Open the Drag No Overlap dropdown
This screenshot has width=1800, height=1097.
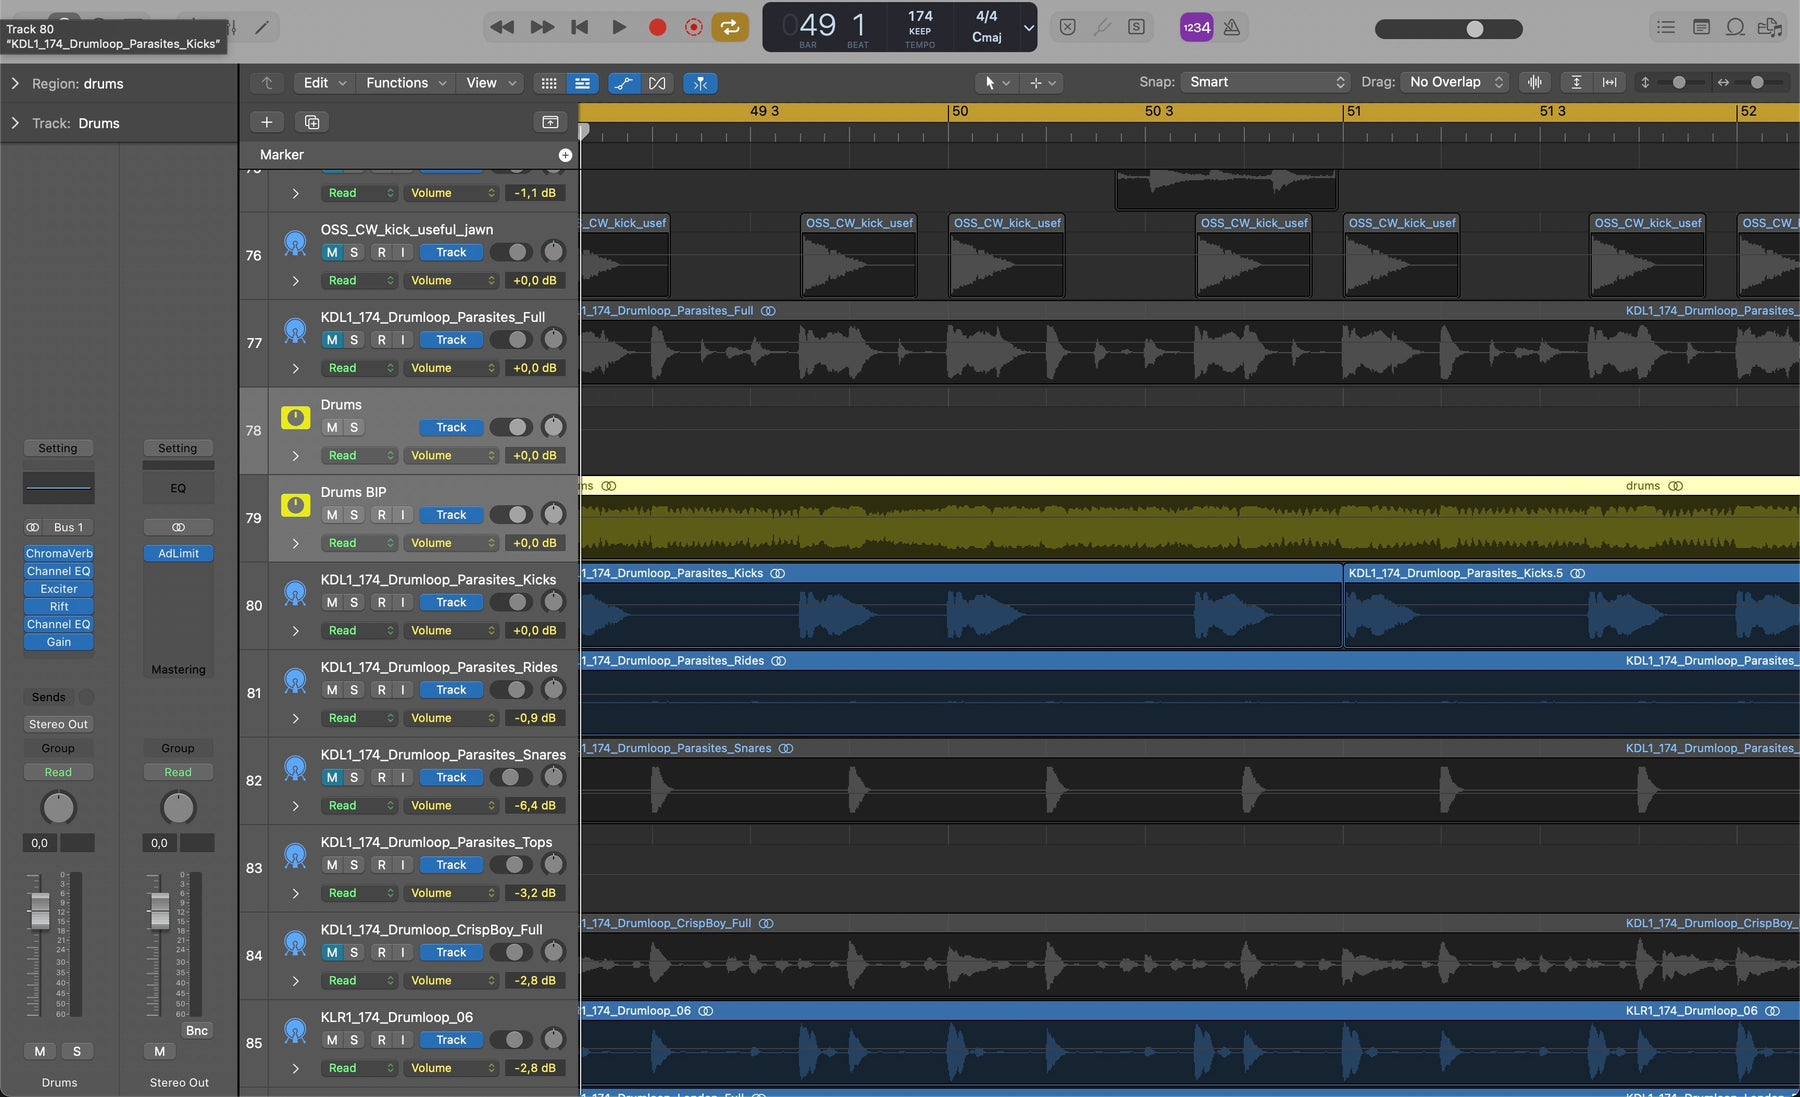pyautogui.click(x=1454, y=82)
